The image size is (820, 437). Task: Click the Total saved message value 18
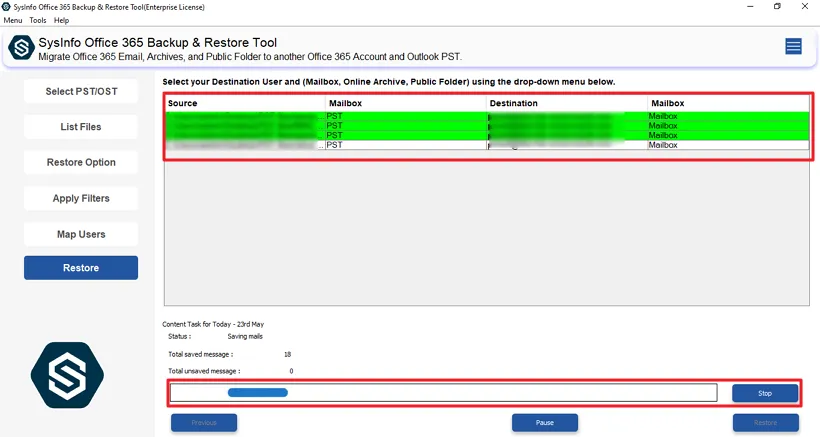[x=287, y=354]
